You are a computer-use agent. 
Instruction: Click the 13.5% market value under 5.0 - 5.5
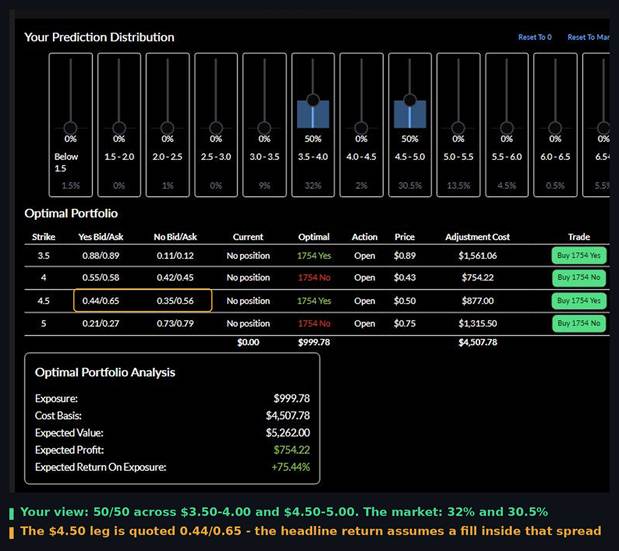tap(458, 186)
